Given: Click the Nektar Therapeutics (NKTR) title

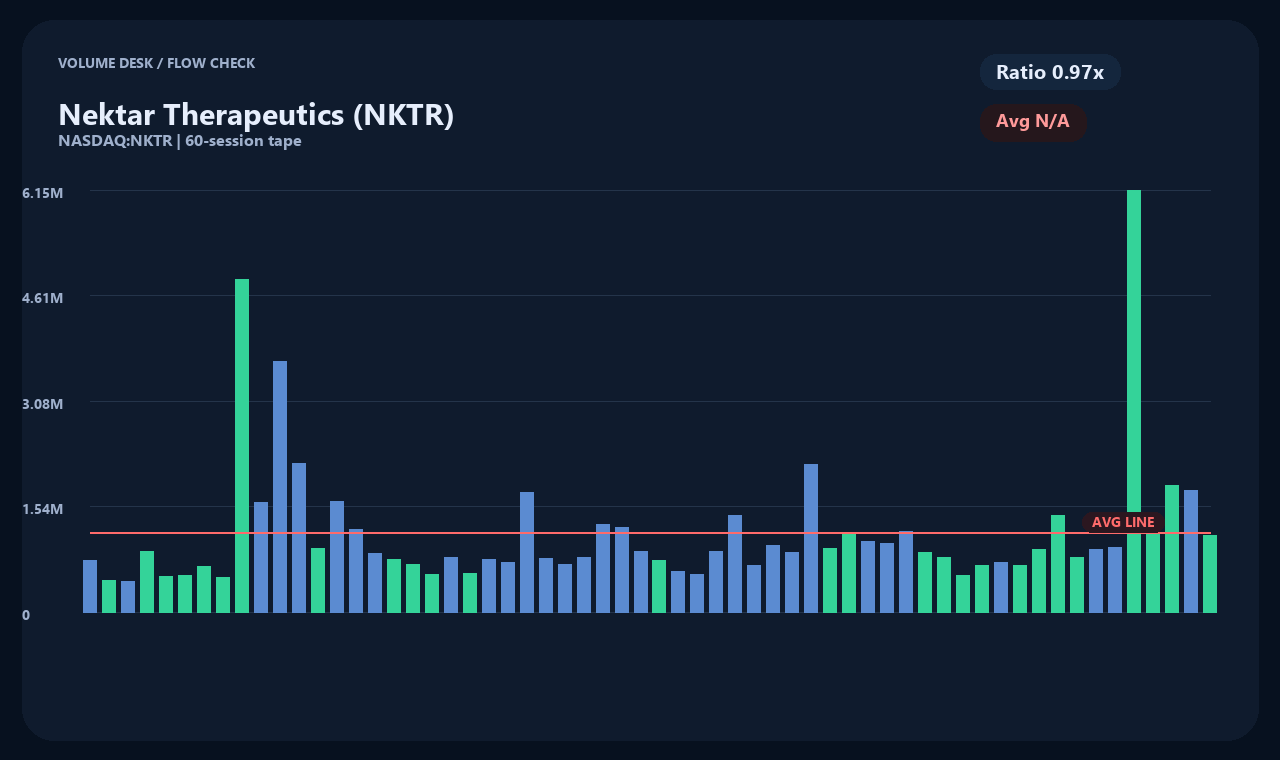Looking at the screenshot, I should (x=256, y=115).
